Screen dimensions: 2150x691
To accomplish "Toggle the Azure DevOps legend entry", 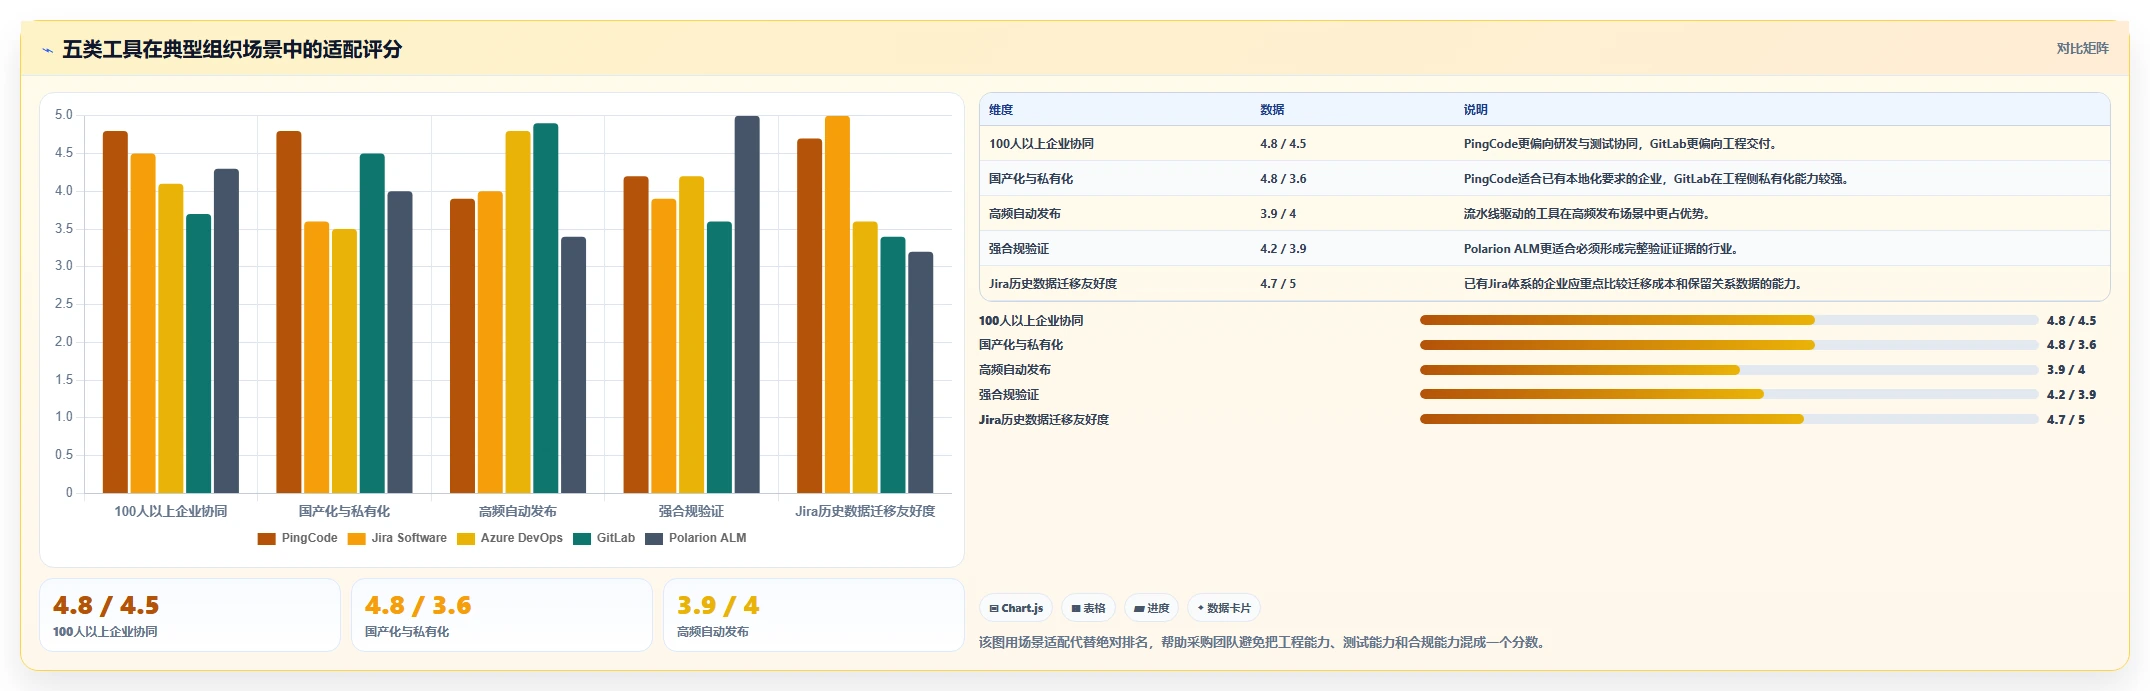I will click(510, 538).
